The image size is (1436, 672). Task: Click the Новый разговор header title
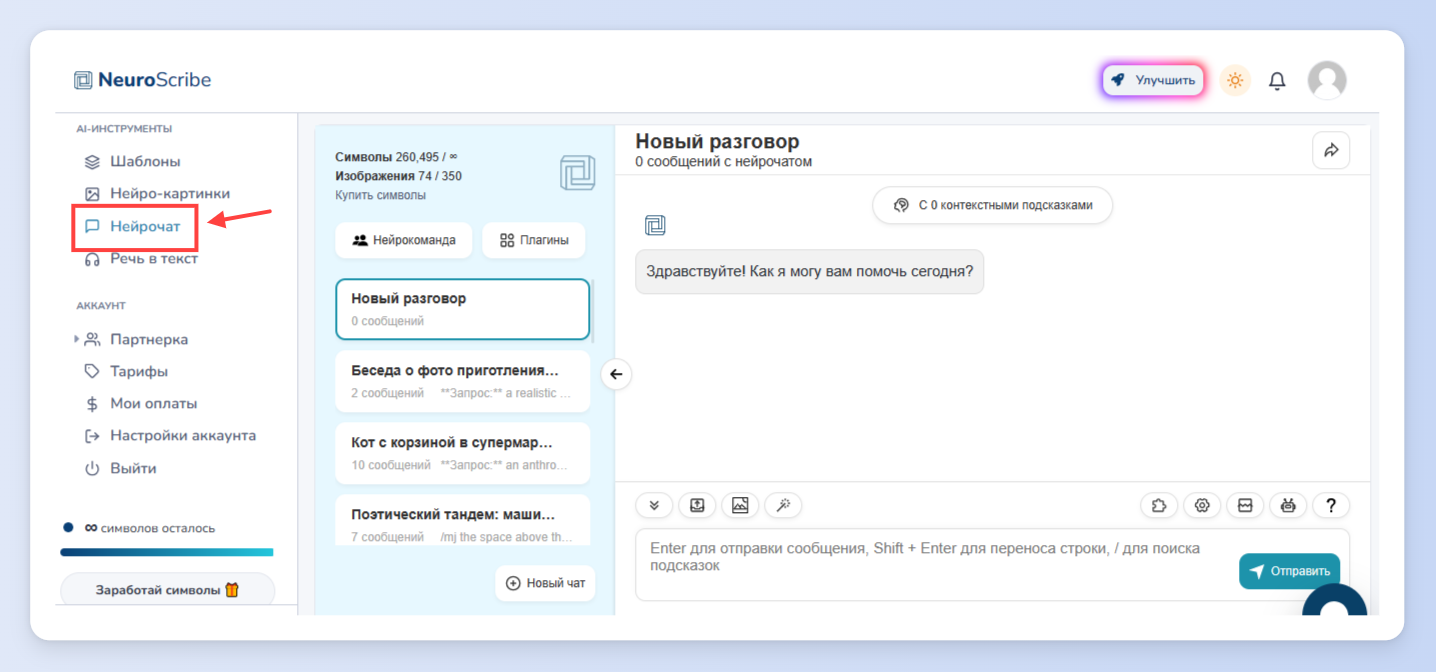click(717, 142)
